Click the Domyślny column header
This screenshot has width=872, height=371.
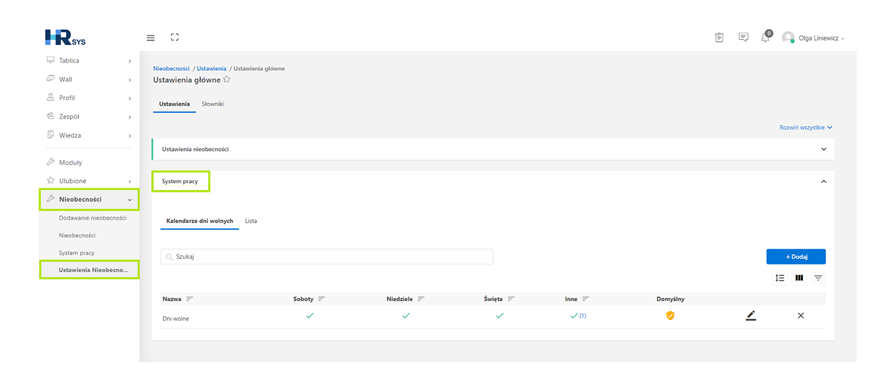pyautogui.click(x=670, y=299)
